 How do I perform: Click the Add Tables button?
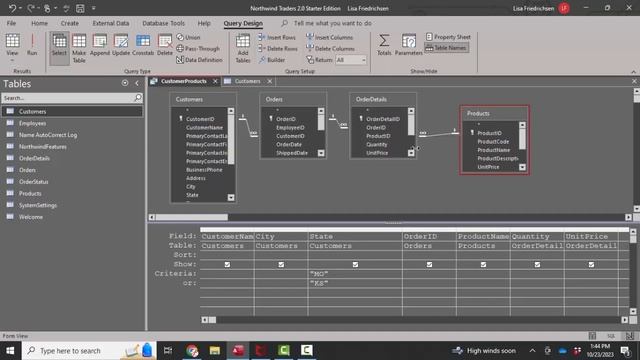(243, 48)
